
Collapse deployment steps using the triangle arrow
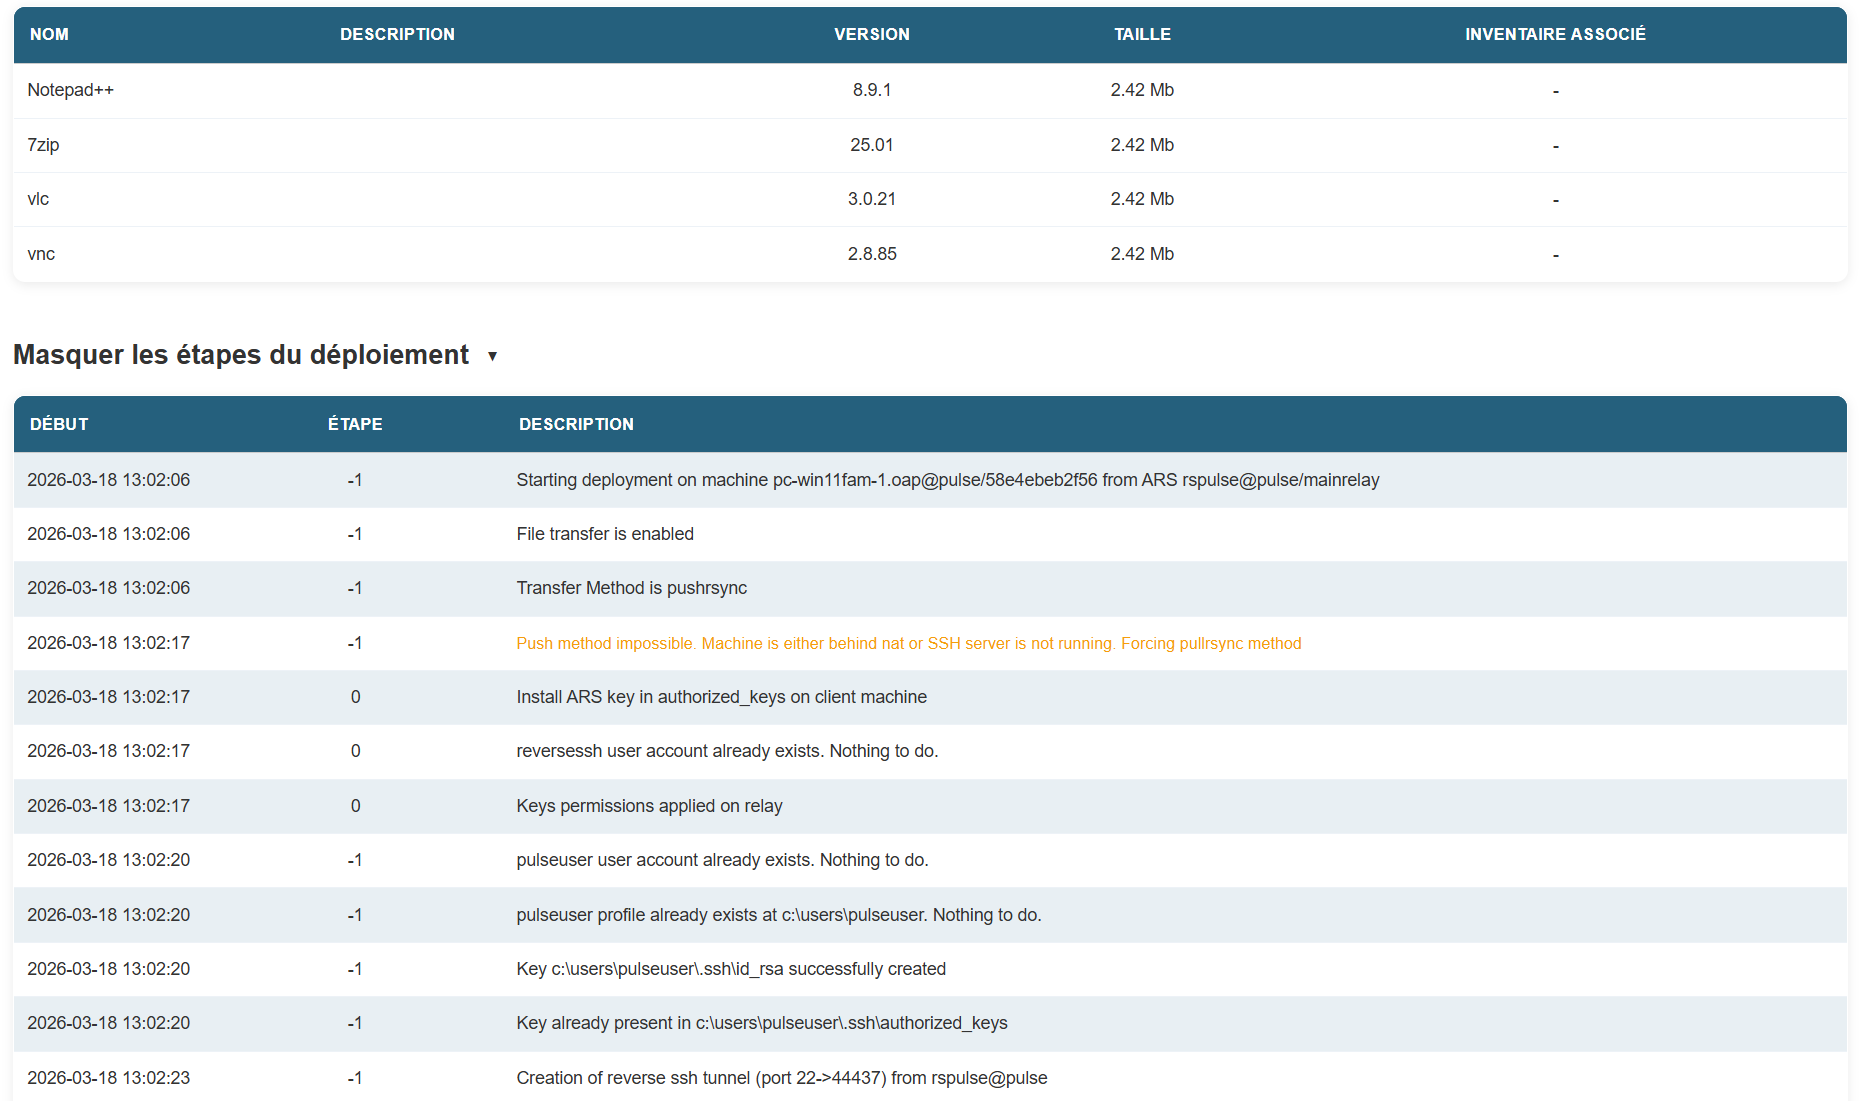click(492, 356)
